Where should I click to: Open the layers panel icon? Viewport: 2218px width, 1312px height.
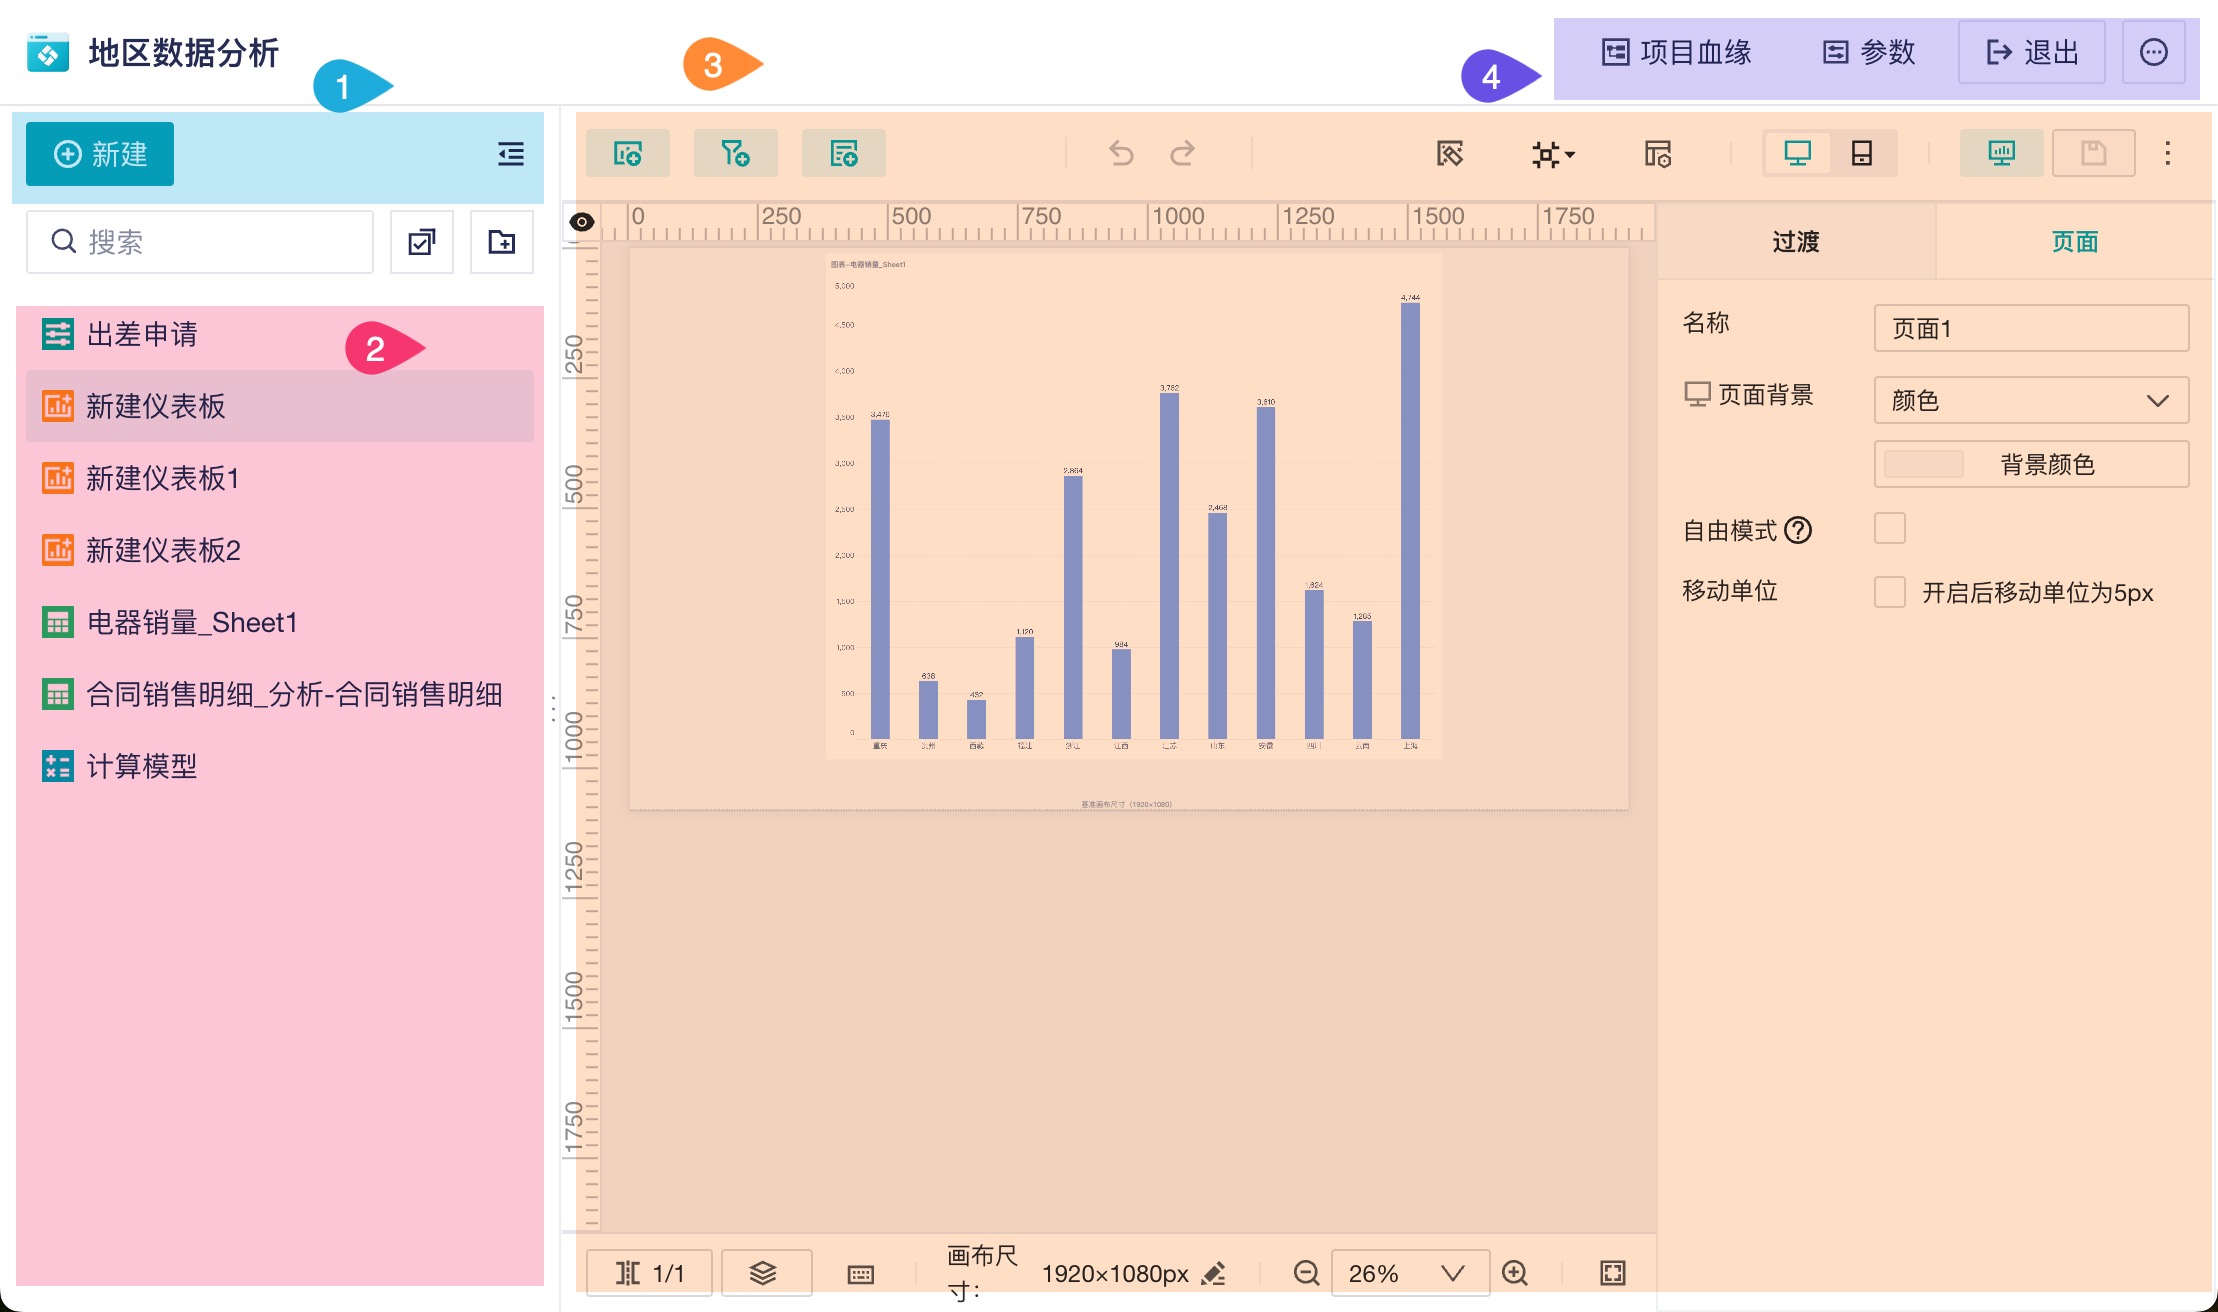764,1273
